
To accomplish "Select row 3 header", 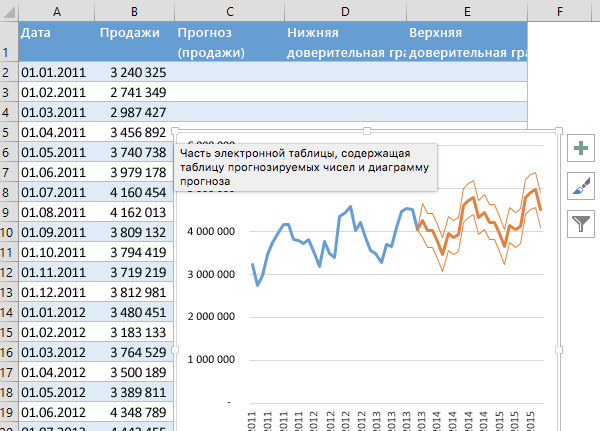I will coord(8,92).
